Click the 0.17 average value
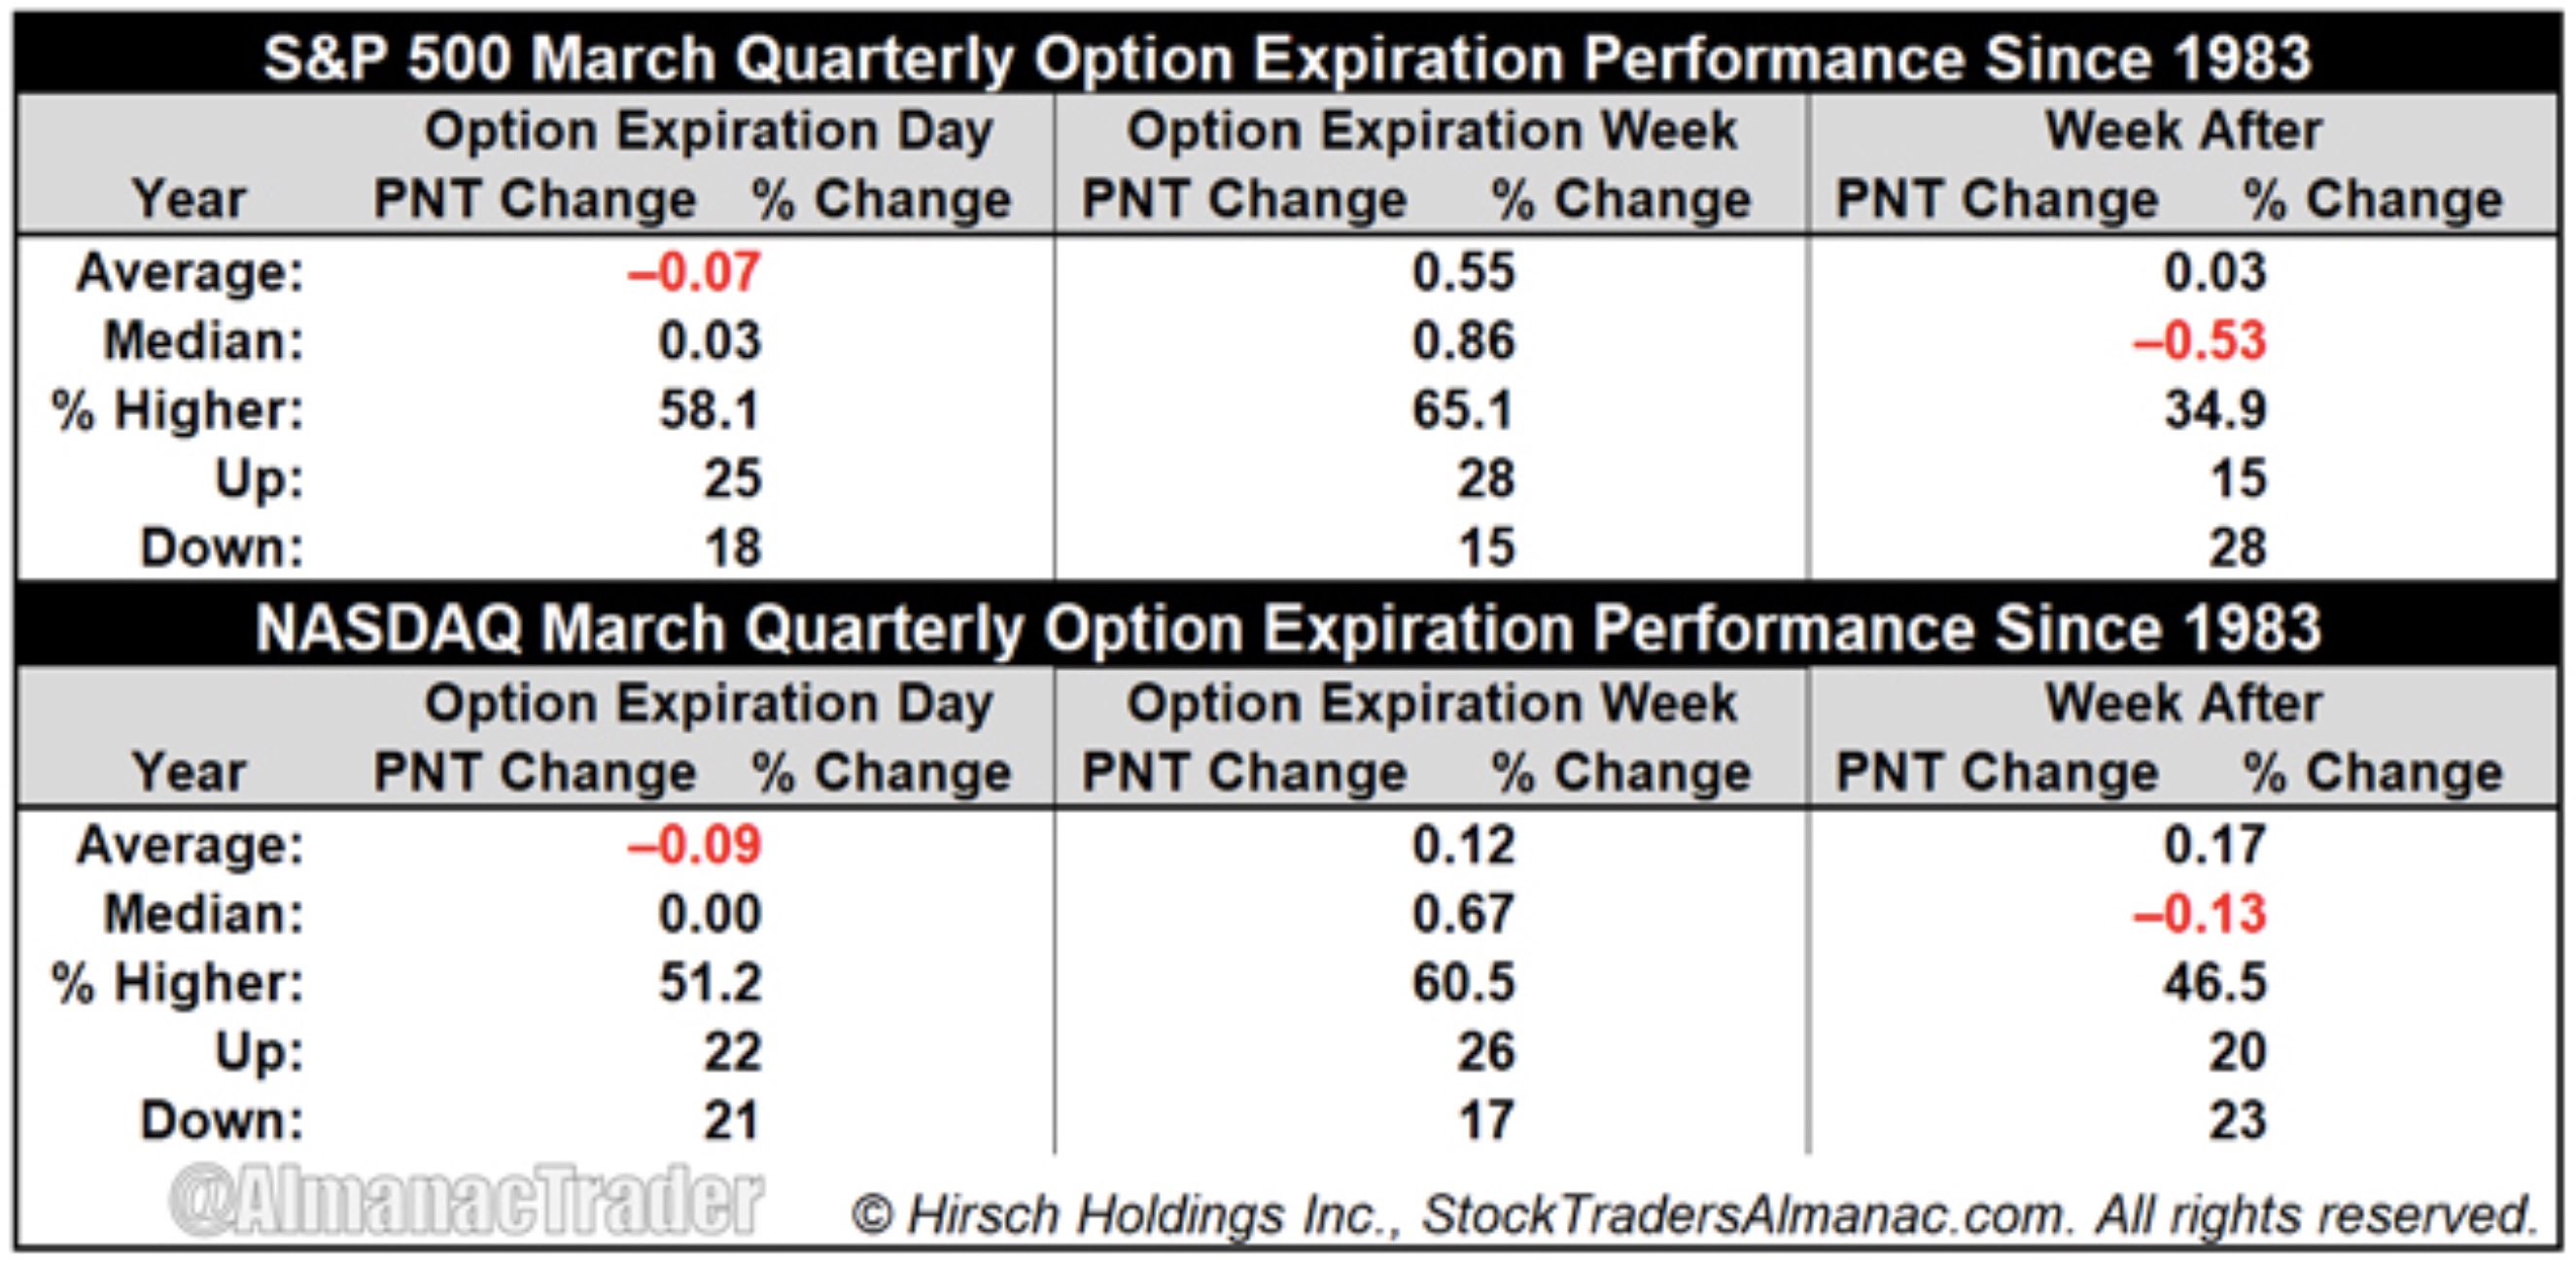Viewport: 2576px width, 1264px height. (2216, 845)
